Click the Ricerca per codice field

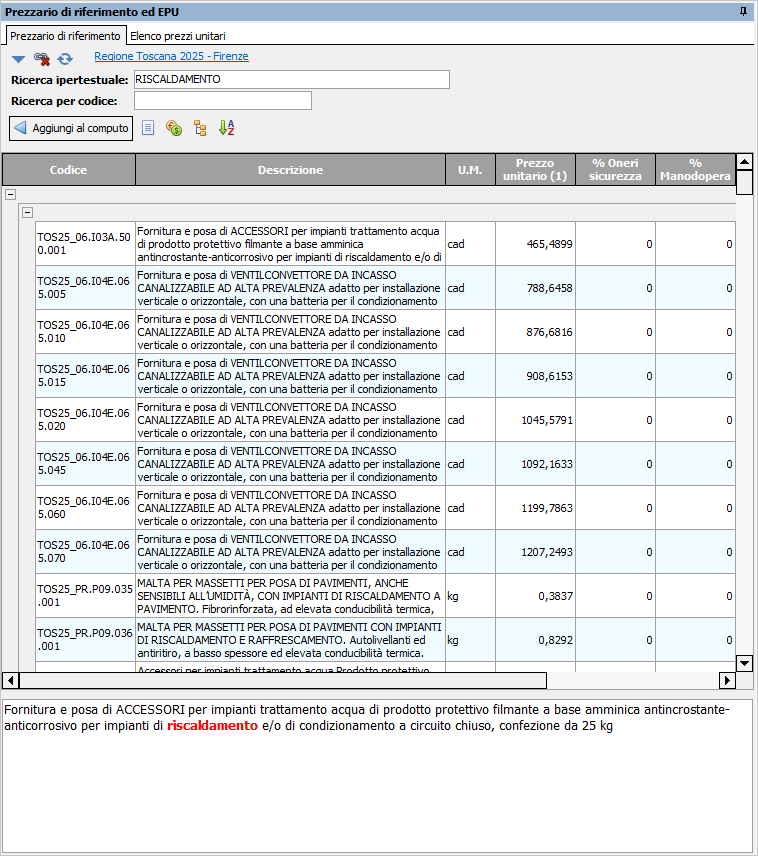(x=222, y=101)
